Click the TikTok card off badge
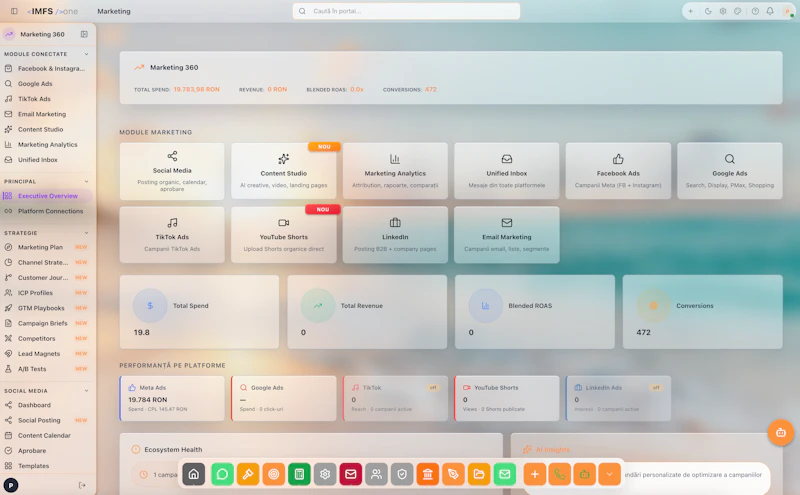The image size is (800, 495). [x=433, y=388]
